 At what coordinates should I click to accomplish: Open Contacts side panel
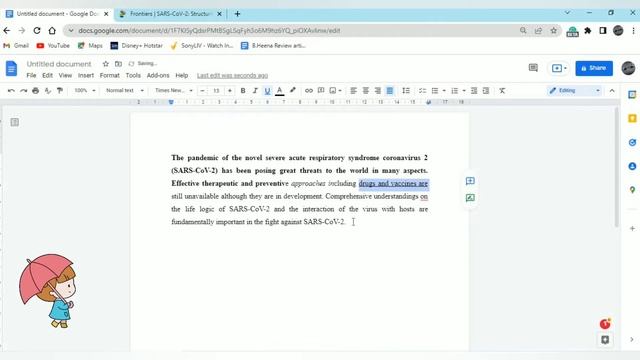(x=632, y=166)
